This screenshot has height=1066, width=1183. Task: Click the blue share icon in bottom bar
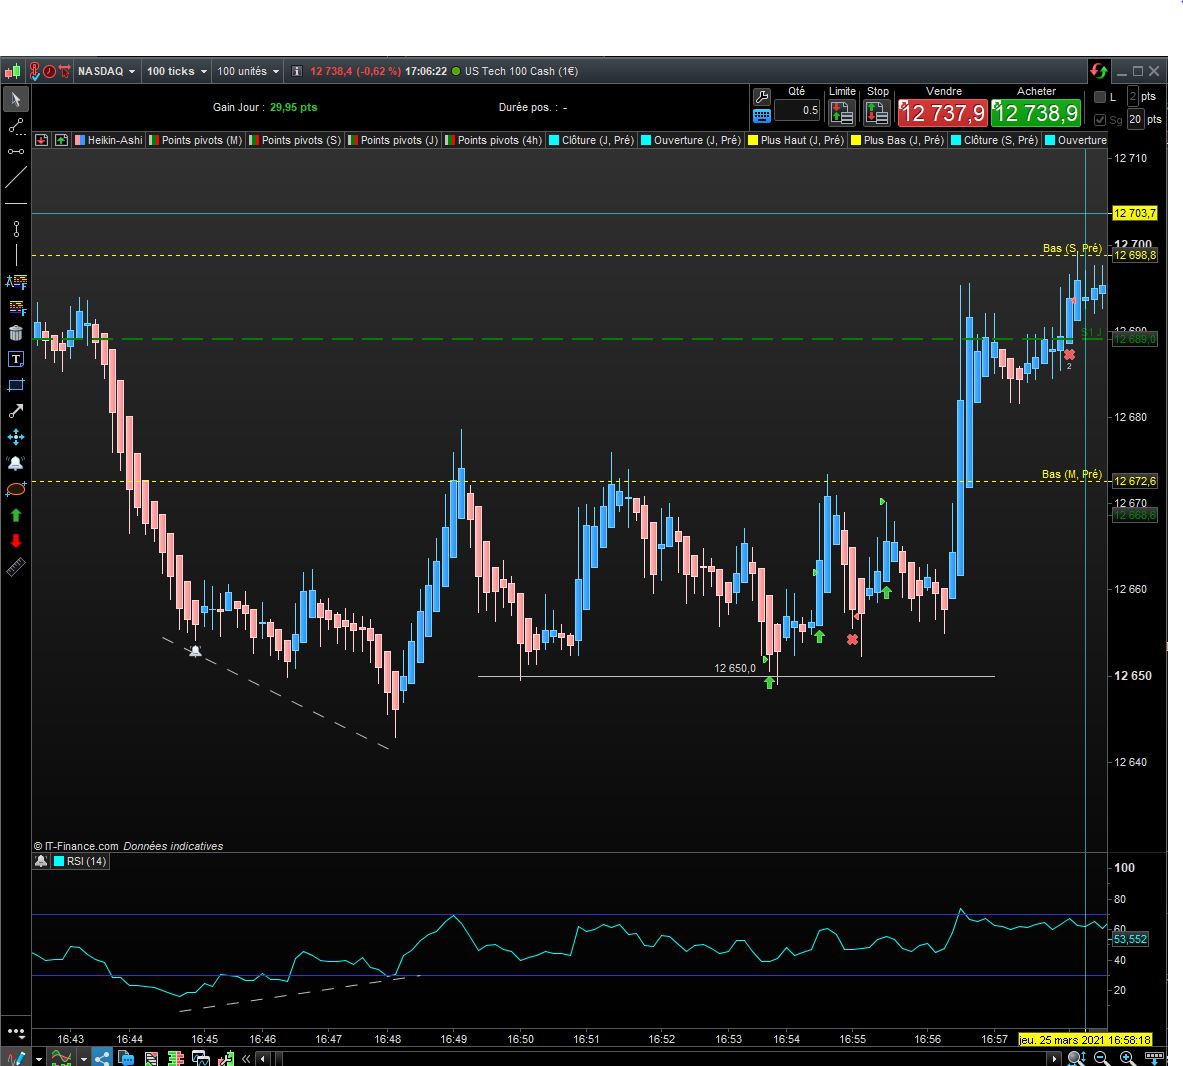coord(102,1058)
